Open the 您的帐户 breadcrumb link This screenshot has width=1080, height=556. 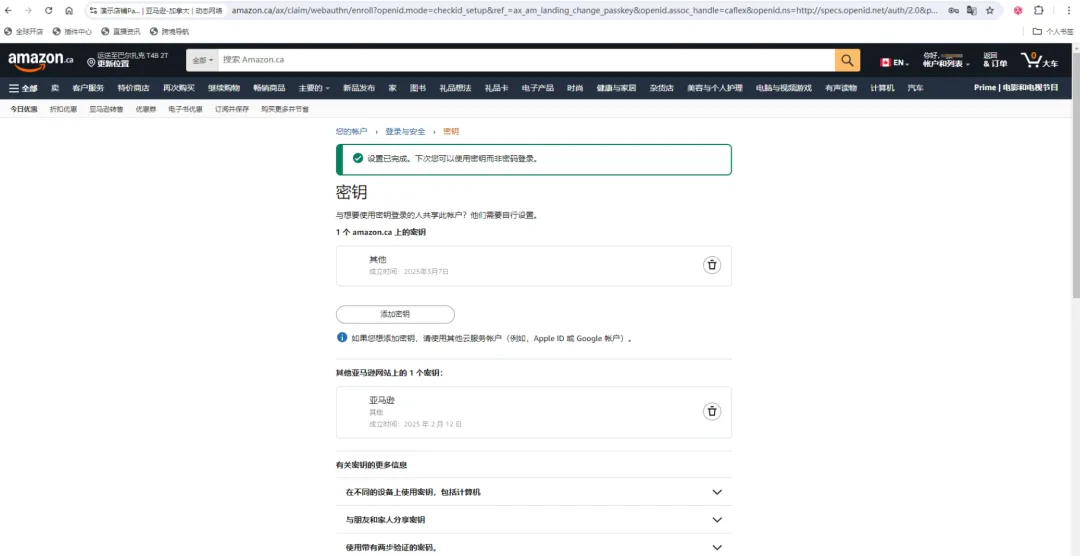[x=351, y=132]
